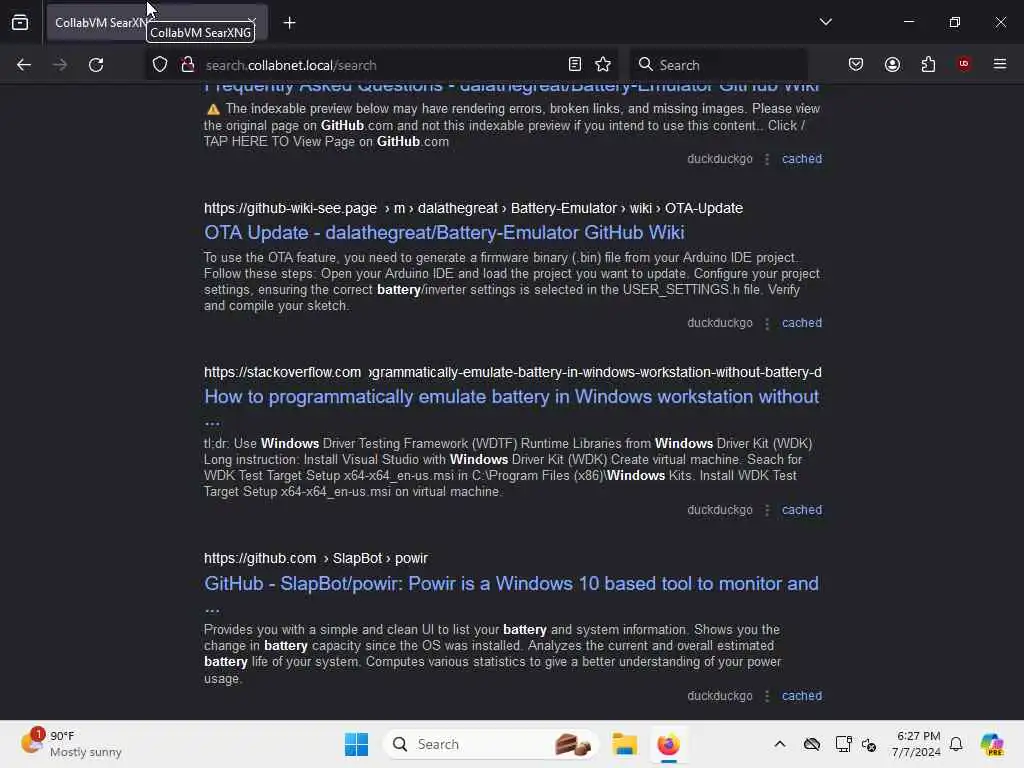Close the CollabVM SearXNG tab
The width and height of the screenshot is (1024, 768).
(x=251, y=23)
